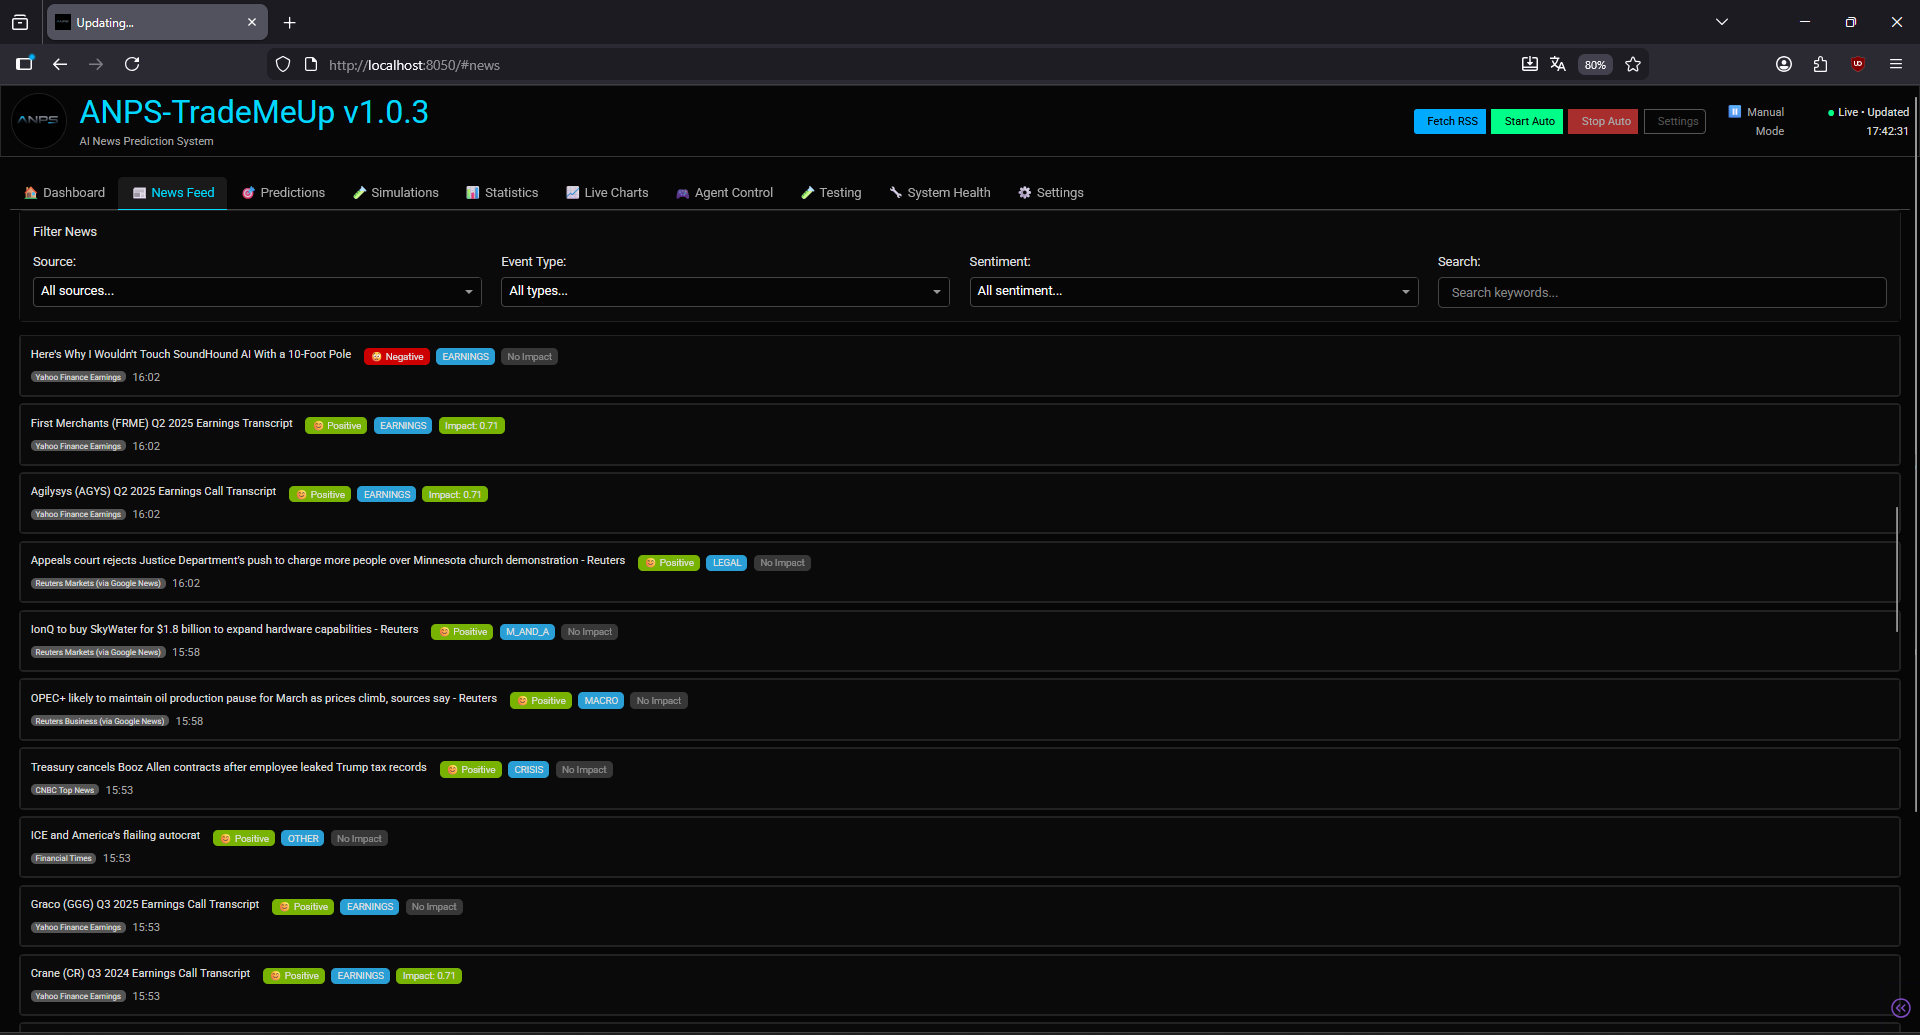Open the browser hamburger application menu
The height and width of the screenshot is (1035, 1920).
click(x=1896, y=64)
